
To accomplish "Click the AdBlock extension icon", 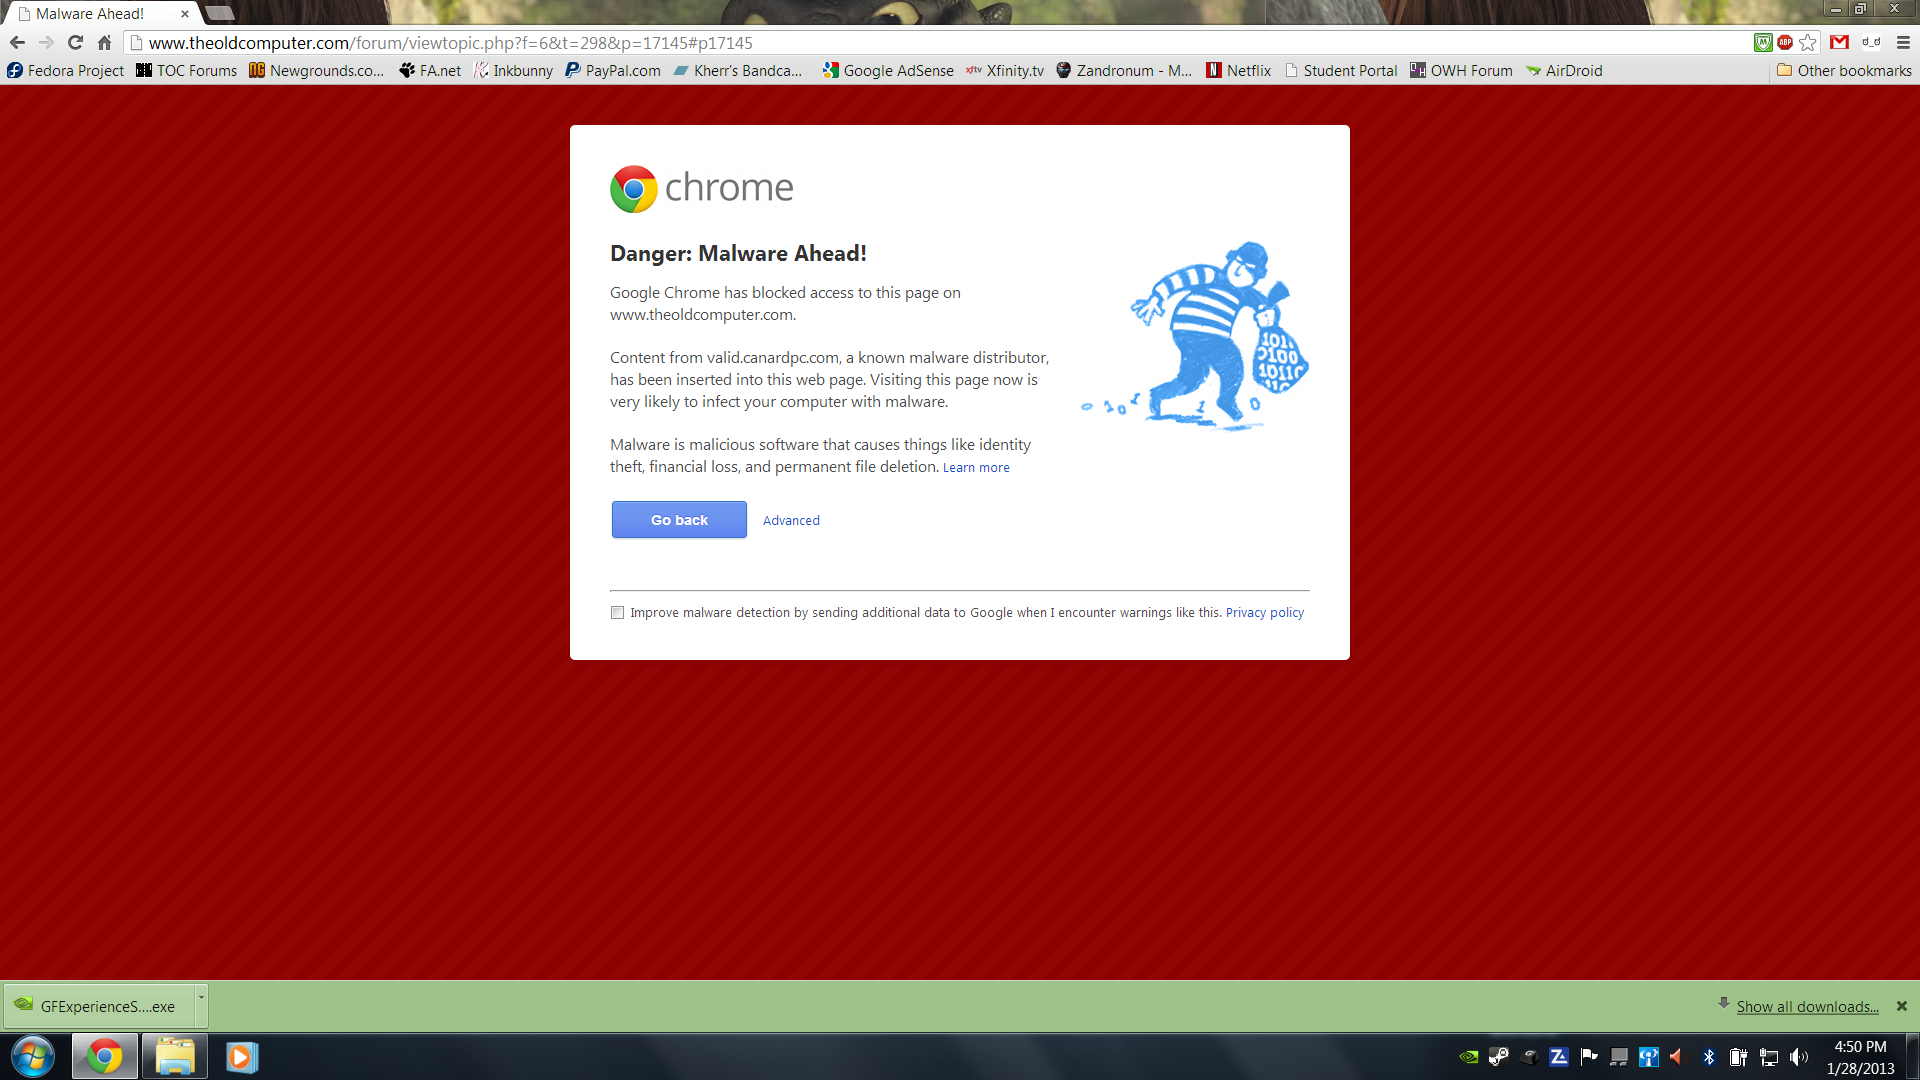I will tap(1785, 43).
